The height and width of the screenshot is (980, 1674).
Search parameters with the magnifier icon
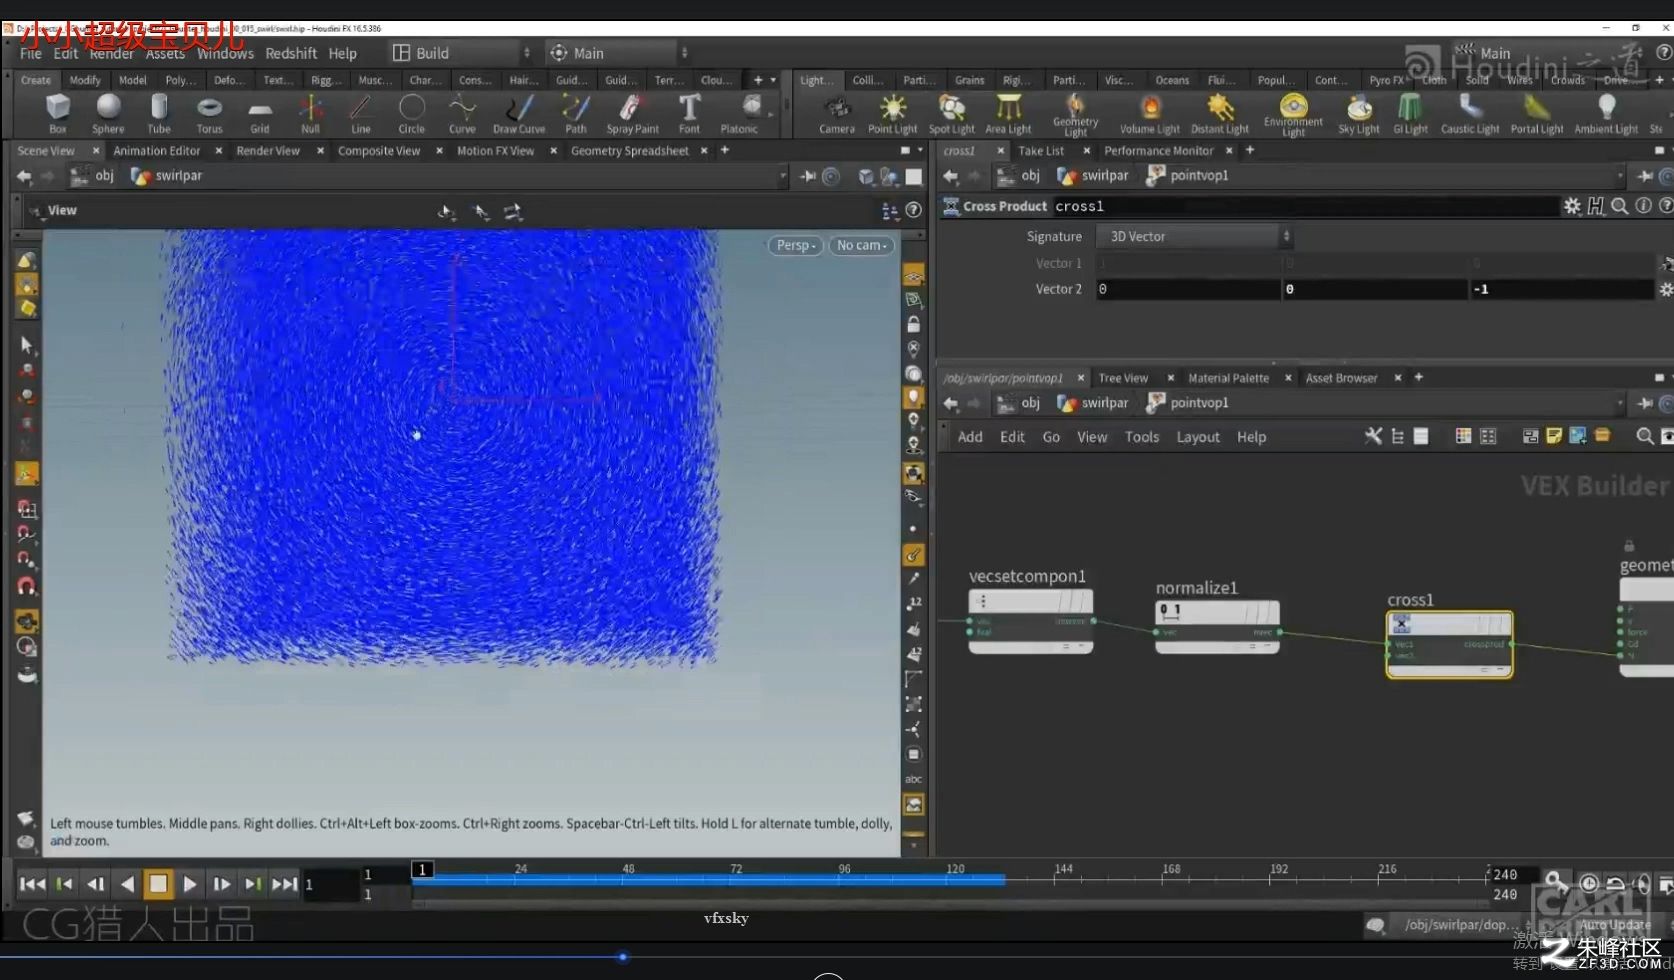tap(1619, 206)
